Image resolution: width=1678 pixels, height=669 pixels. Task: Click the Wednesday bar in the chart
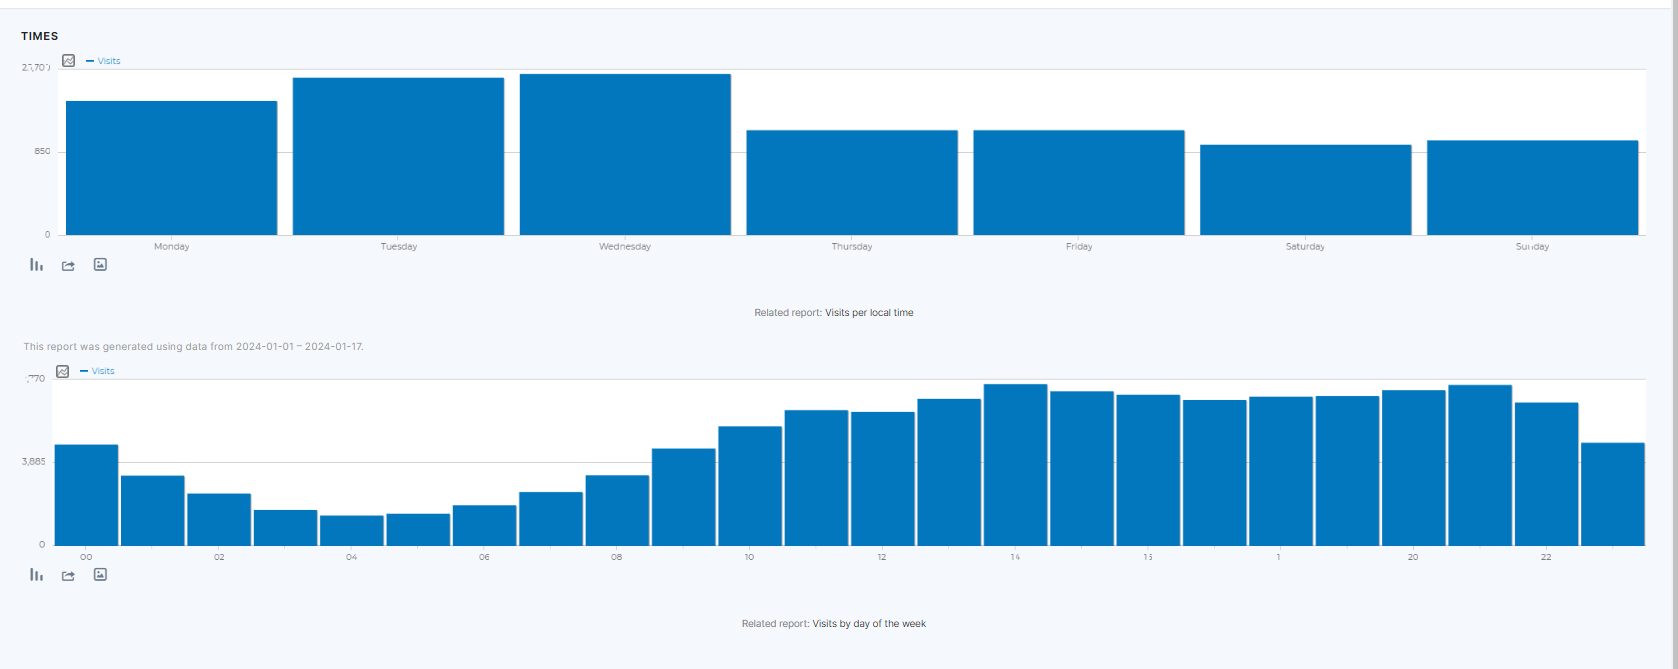tap(625, 155)
